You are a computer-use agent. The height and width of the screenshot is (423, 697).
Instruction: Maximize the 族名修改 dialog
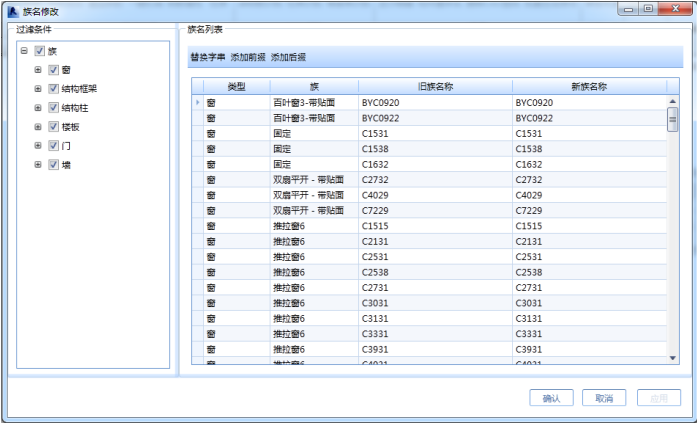coord(648,9)
